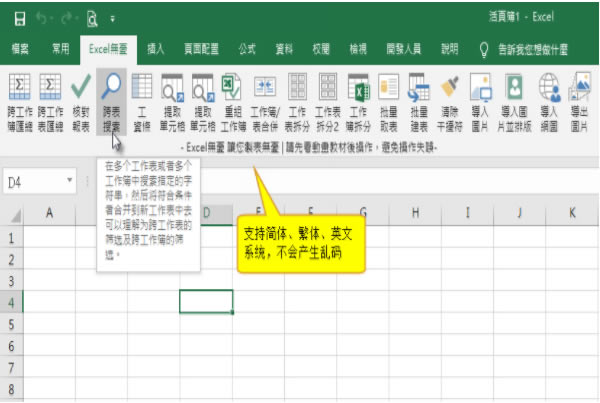Click the lightbulb Tell Me icon
The width and height of the screenshot is (600, 403).
pyautogui.click(x=484, y=49)
